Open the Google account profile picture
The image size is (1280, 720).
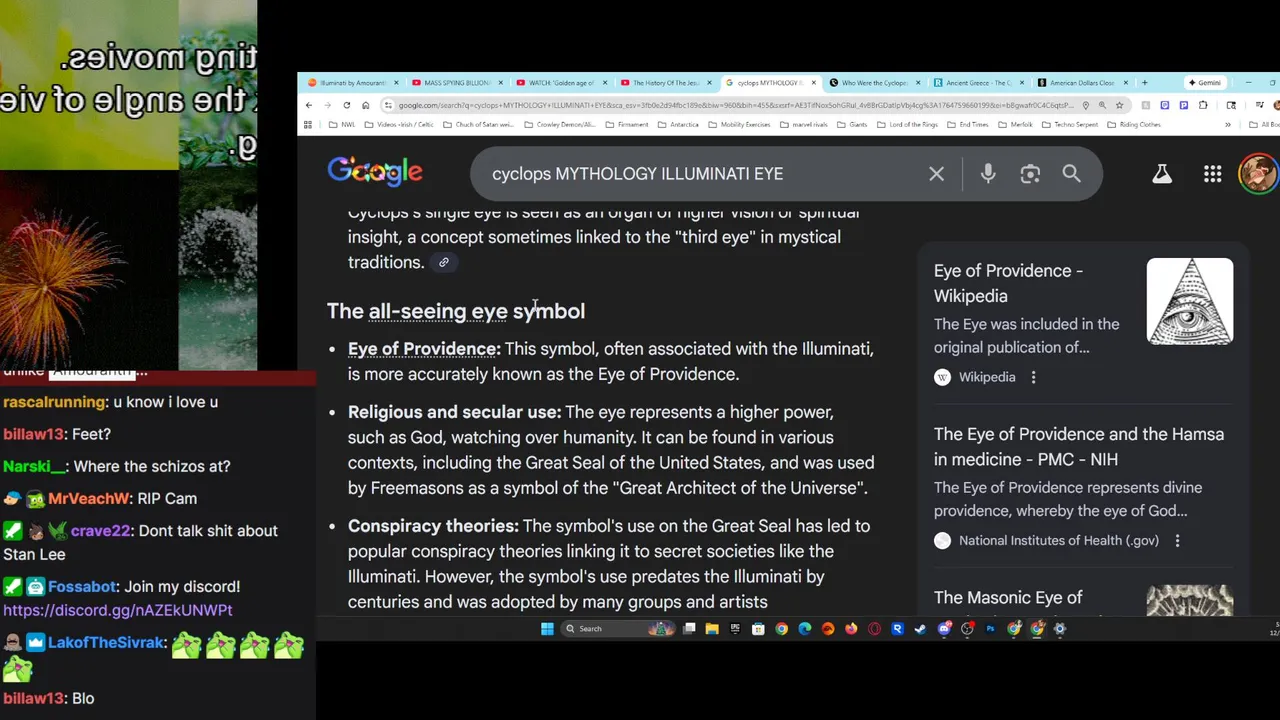(1258, 173)
